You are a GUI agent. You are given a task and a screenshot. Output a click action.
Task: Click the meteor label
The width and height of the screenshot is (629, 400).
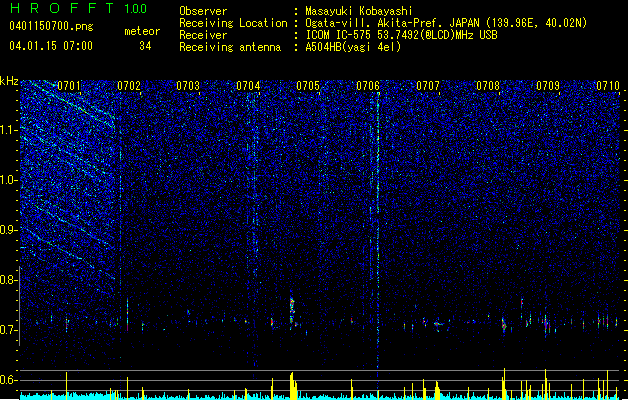[142, 31]
